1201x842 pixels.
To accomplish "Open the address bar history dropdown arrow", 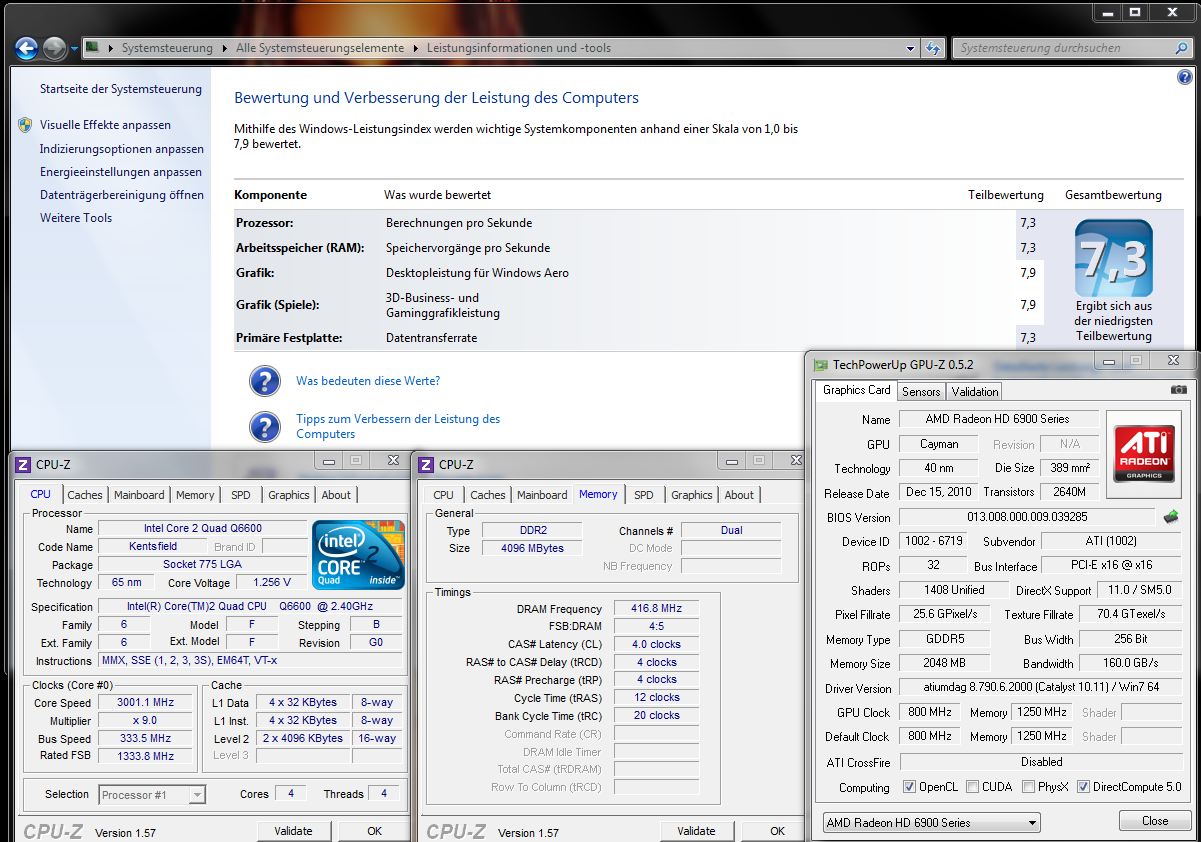I will (x=910, y=48).
